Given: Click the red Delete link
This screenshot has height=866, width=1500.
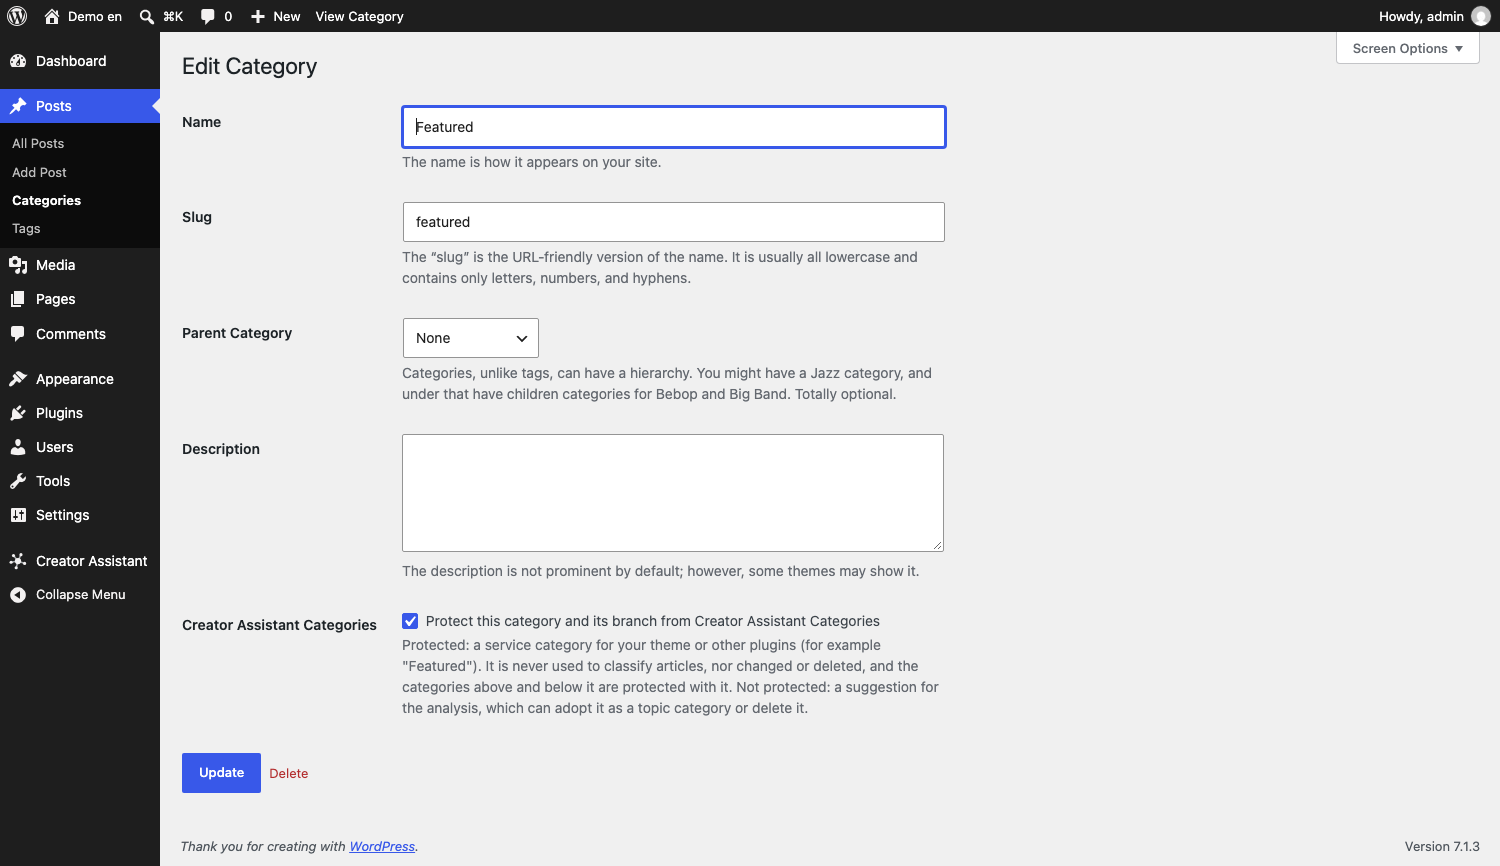Looking at the screenshot, I should [x=289, y=773].
